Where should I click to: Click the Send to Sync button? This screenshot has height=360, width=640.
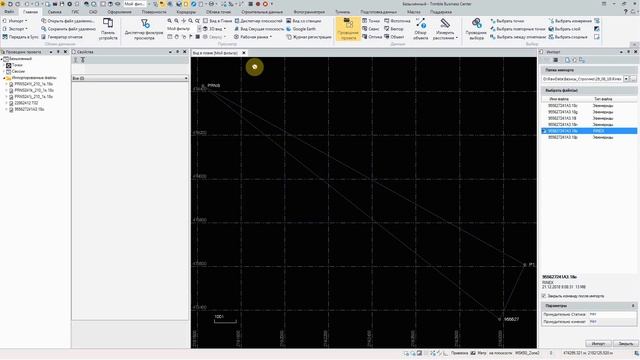[20, 37]
